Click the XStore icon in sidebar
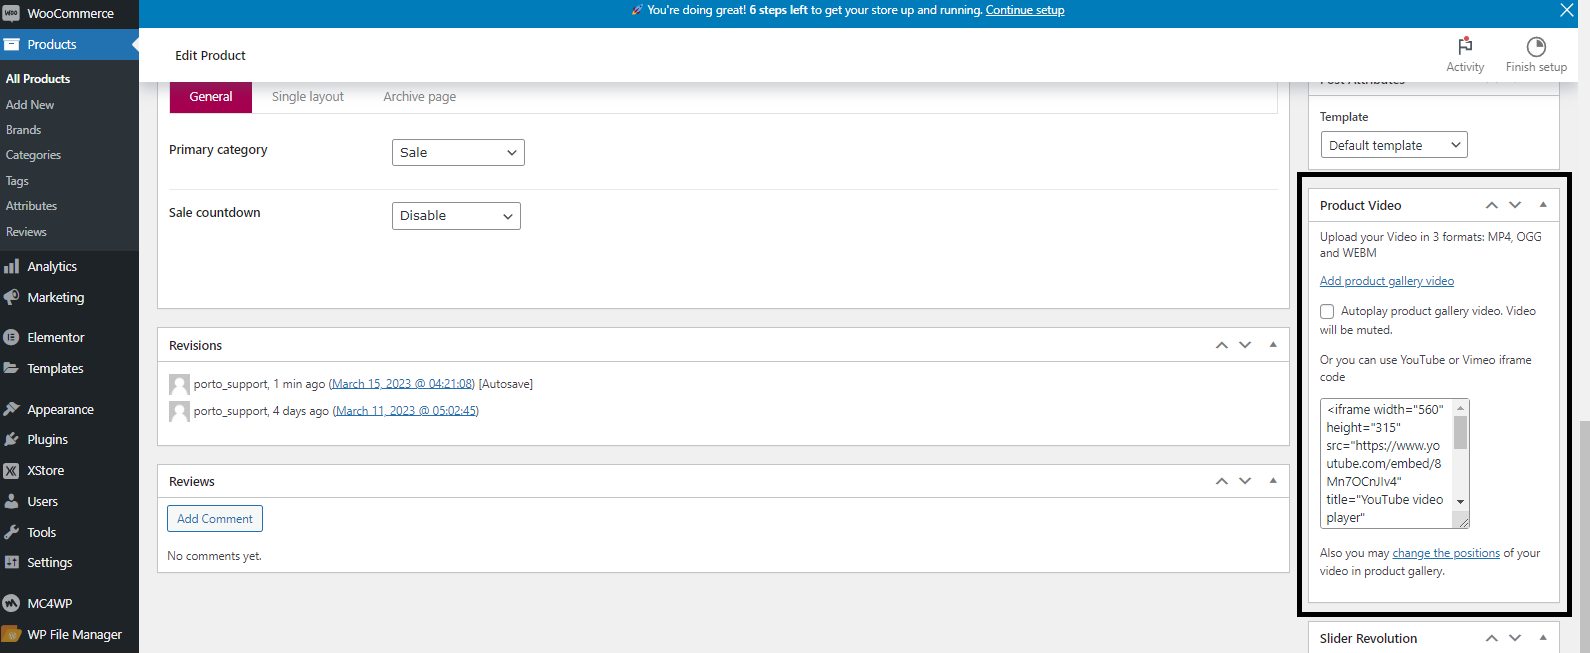The image size is (1590, 653). [x=11, y=470]
